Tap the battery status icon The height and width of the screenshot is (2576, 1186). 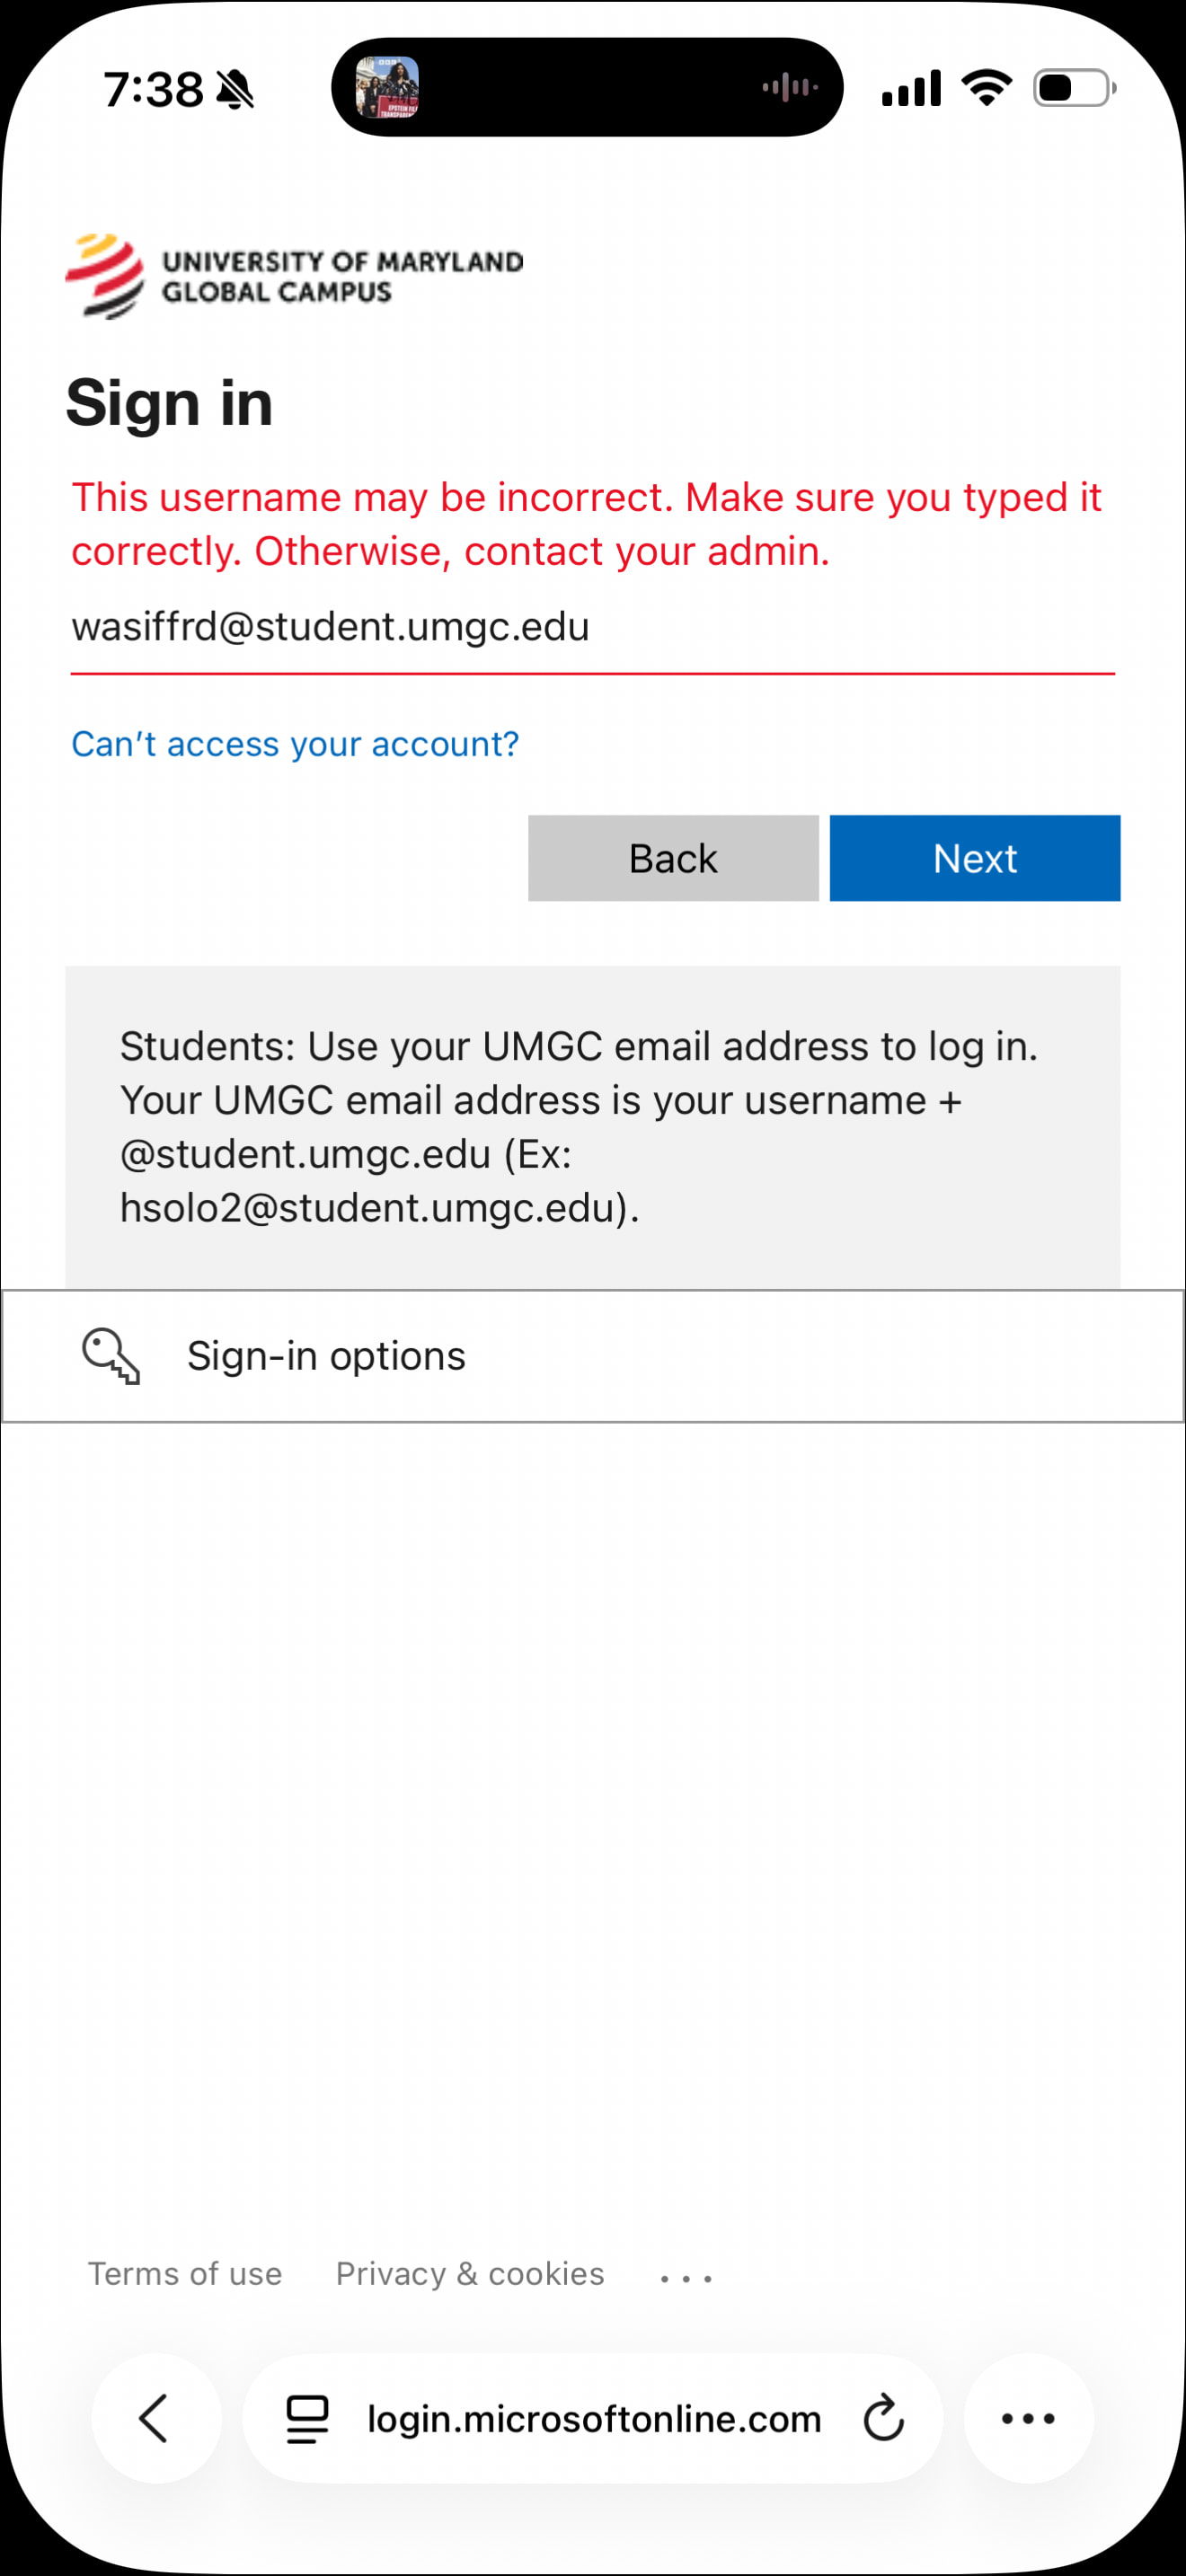coord(1074,88)
